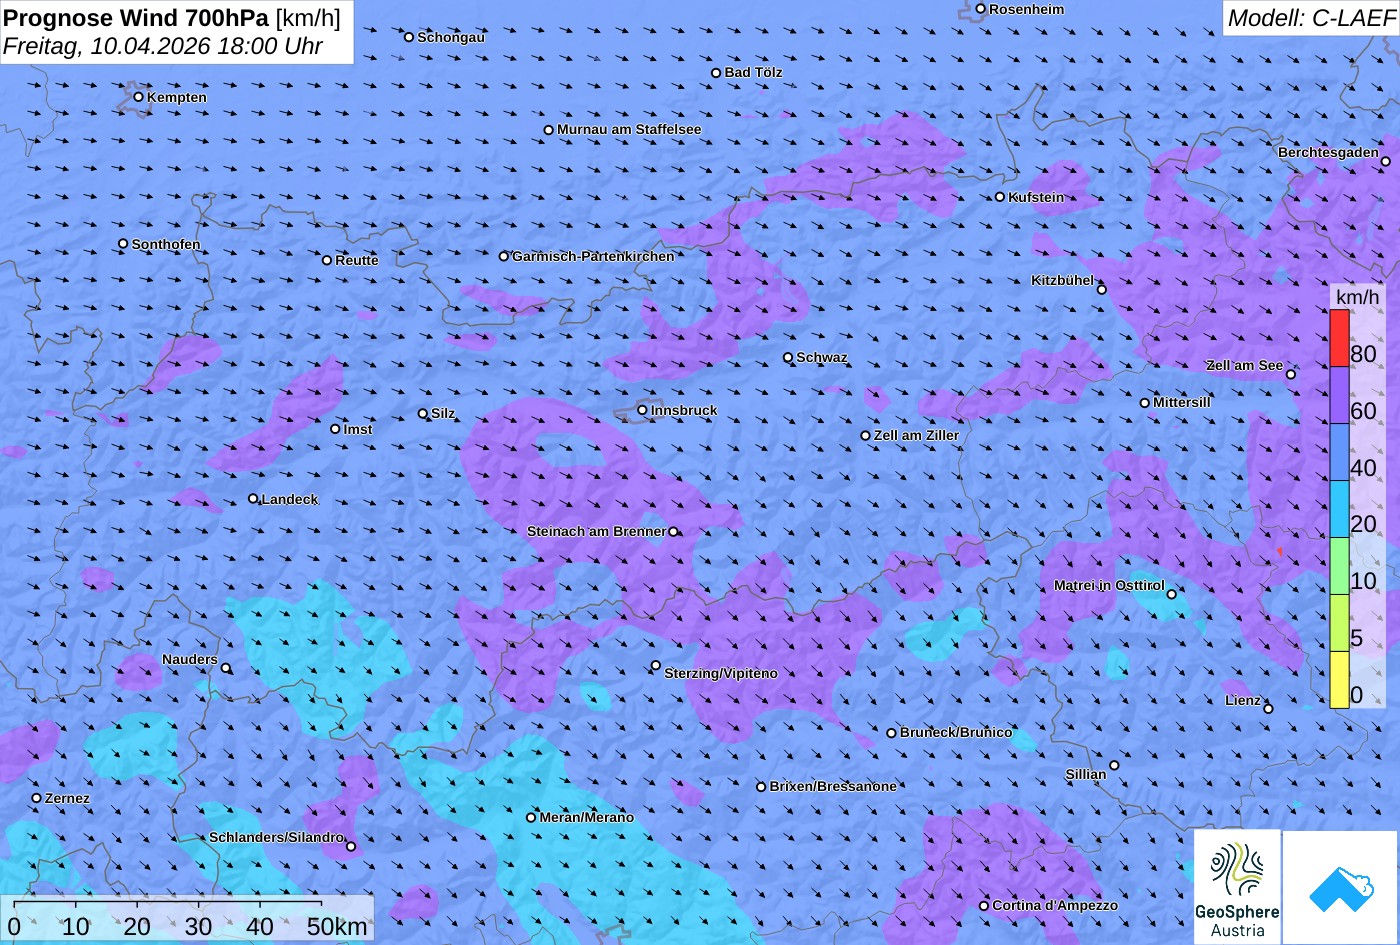Click the Bruneck/Brunico label

point(956,732)
